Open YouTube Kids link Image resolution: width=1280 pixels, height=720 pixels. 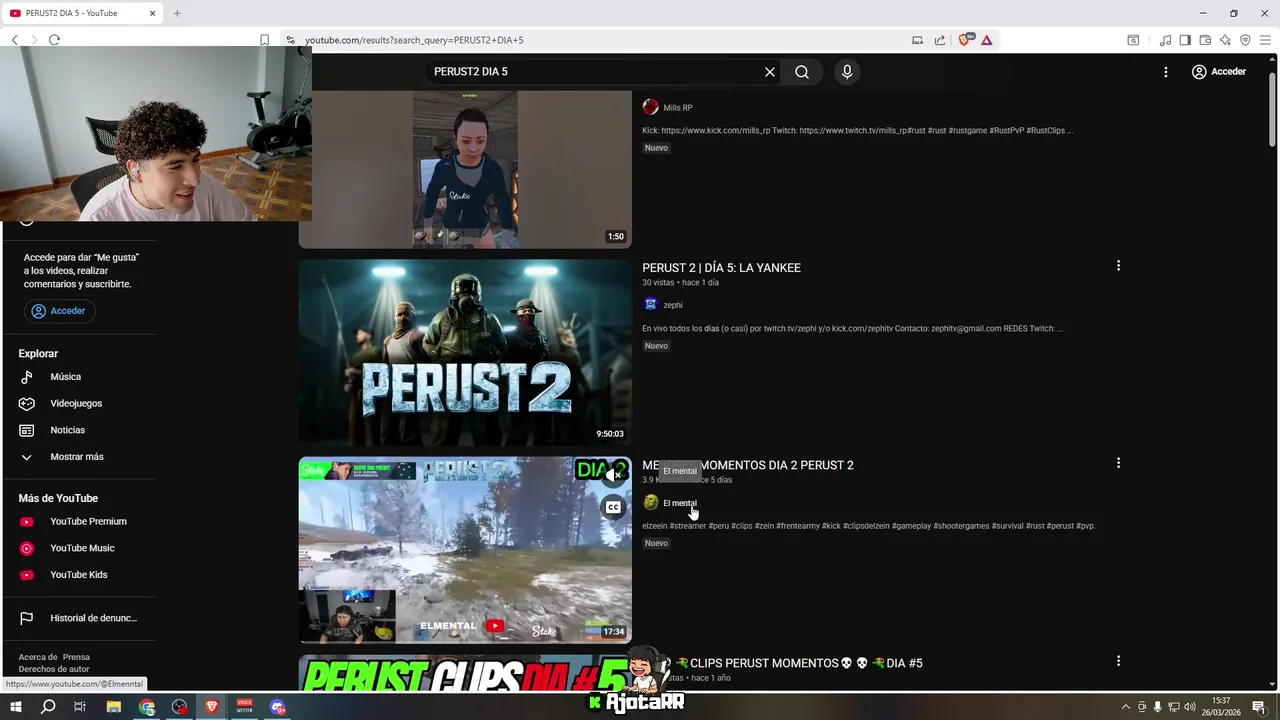78,575
